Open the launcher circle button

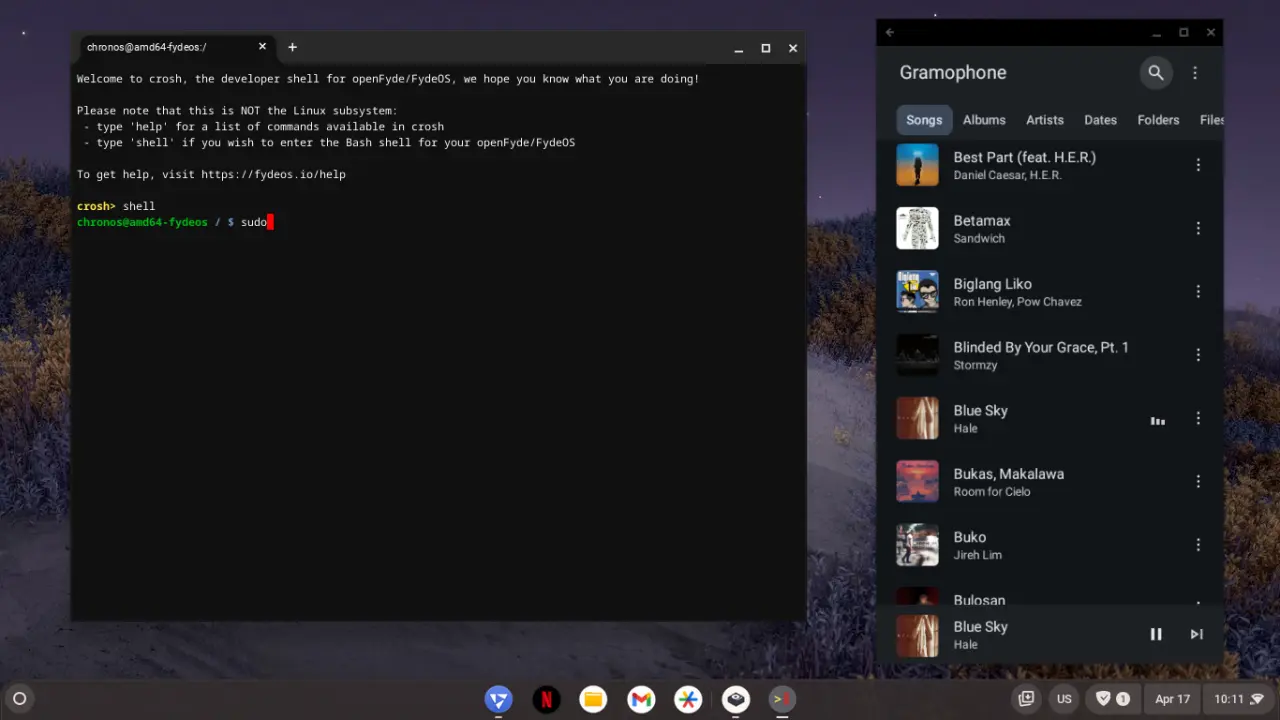pyautogui.click(x=19, y=699)
